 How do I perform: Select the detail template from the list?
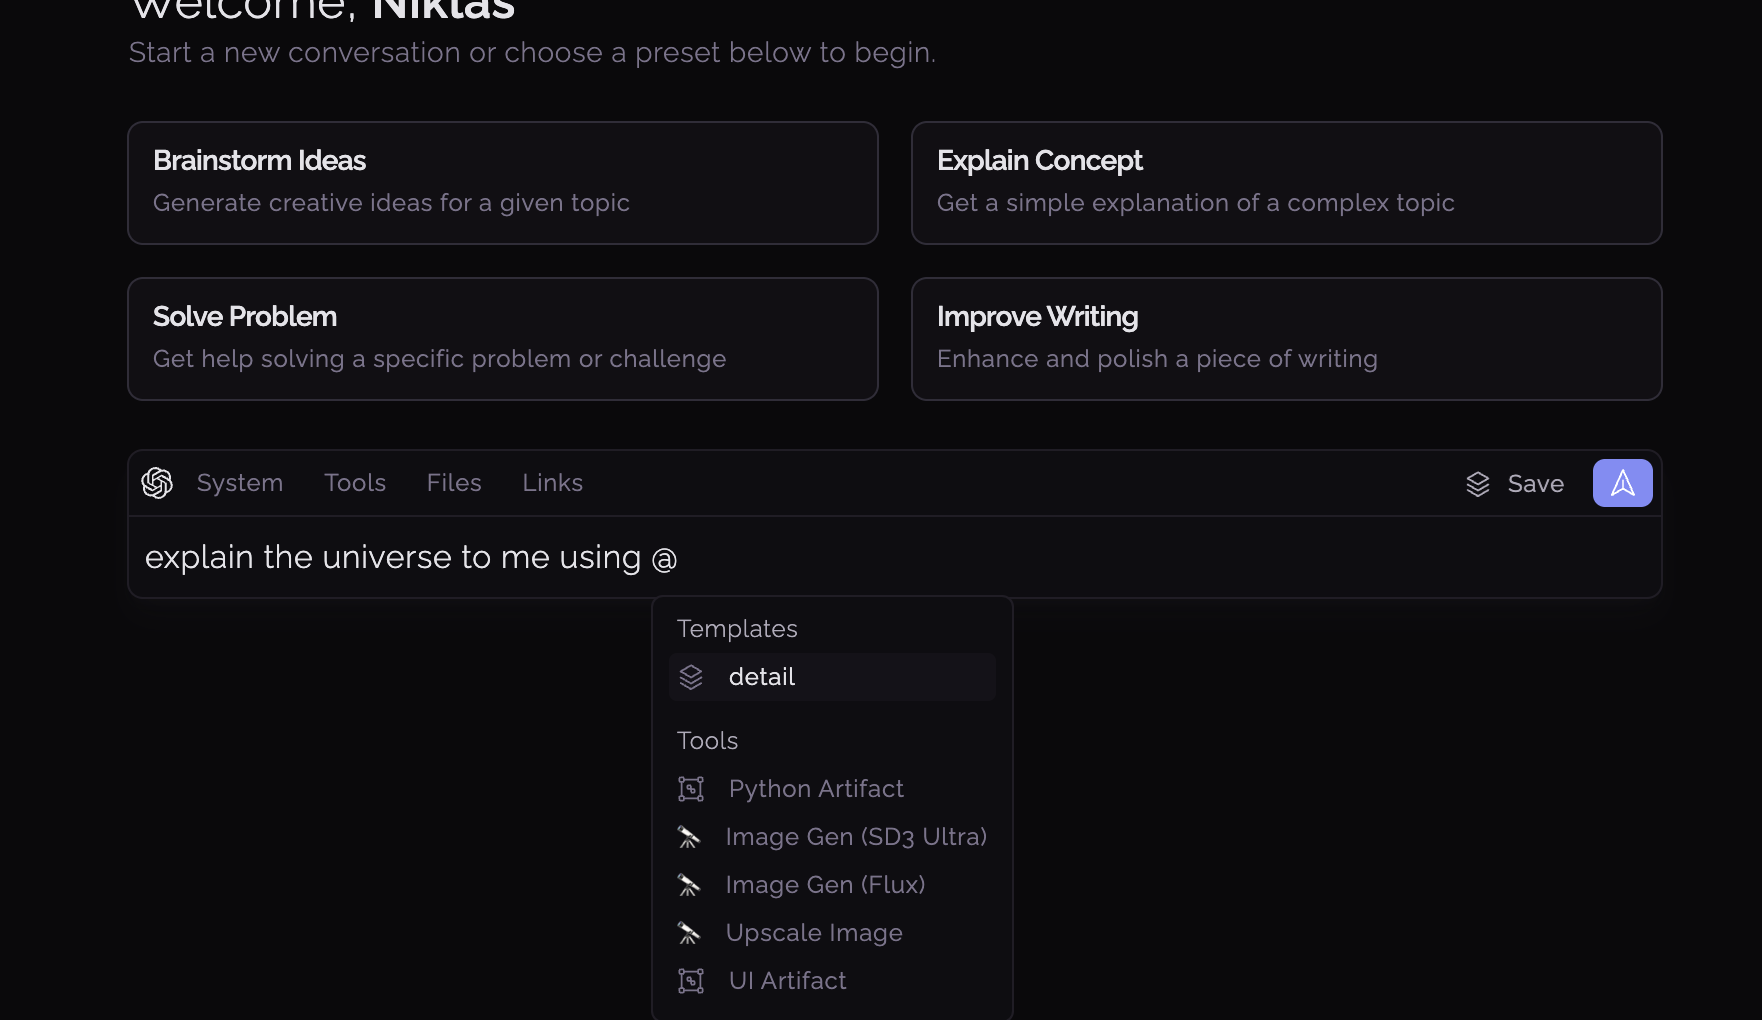point(832,677)
